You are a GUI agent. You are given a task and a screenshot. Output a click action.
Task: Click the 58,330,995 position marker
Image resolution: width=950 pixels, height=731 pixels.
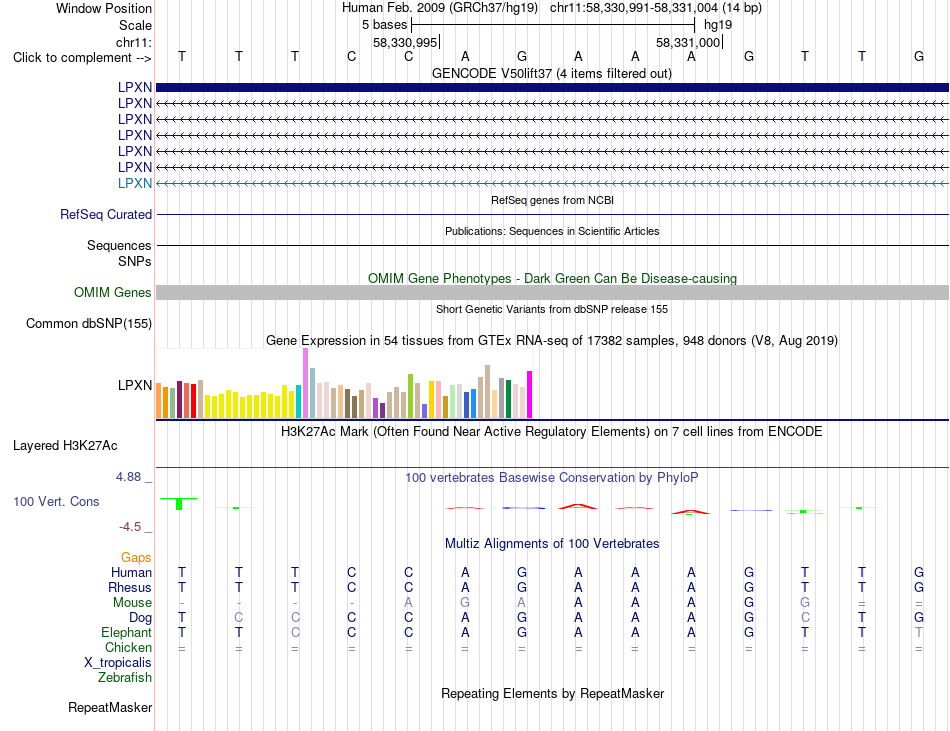tap(405, 43)
